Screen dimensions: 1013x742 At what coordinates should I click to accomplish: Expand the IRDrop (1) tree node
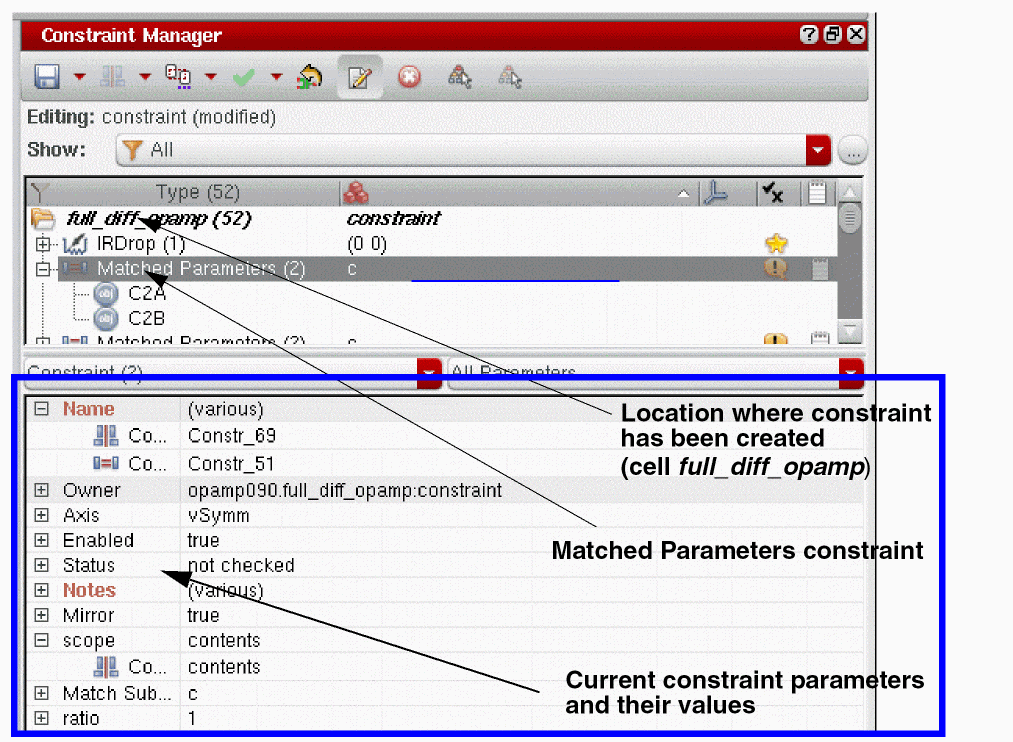pyautogui.click(x=42, y=244)
